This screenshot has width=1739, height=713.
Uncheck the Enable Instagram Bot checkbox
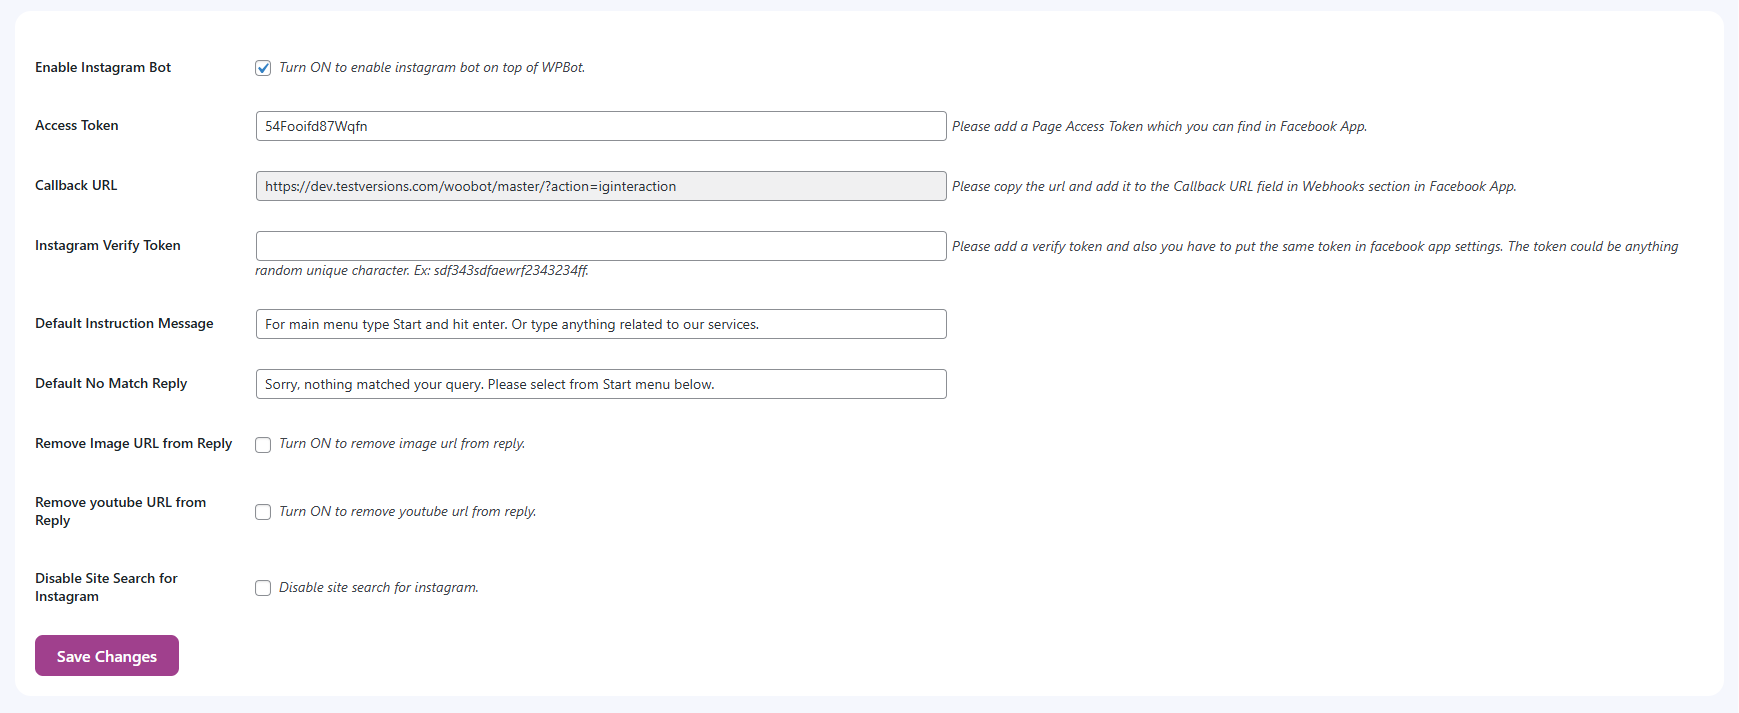[x=263, y=68]
